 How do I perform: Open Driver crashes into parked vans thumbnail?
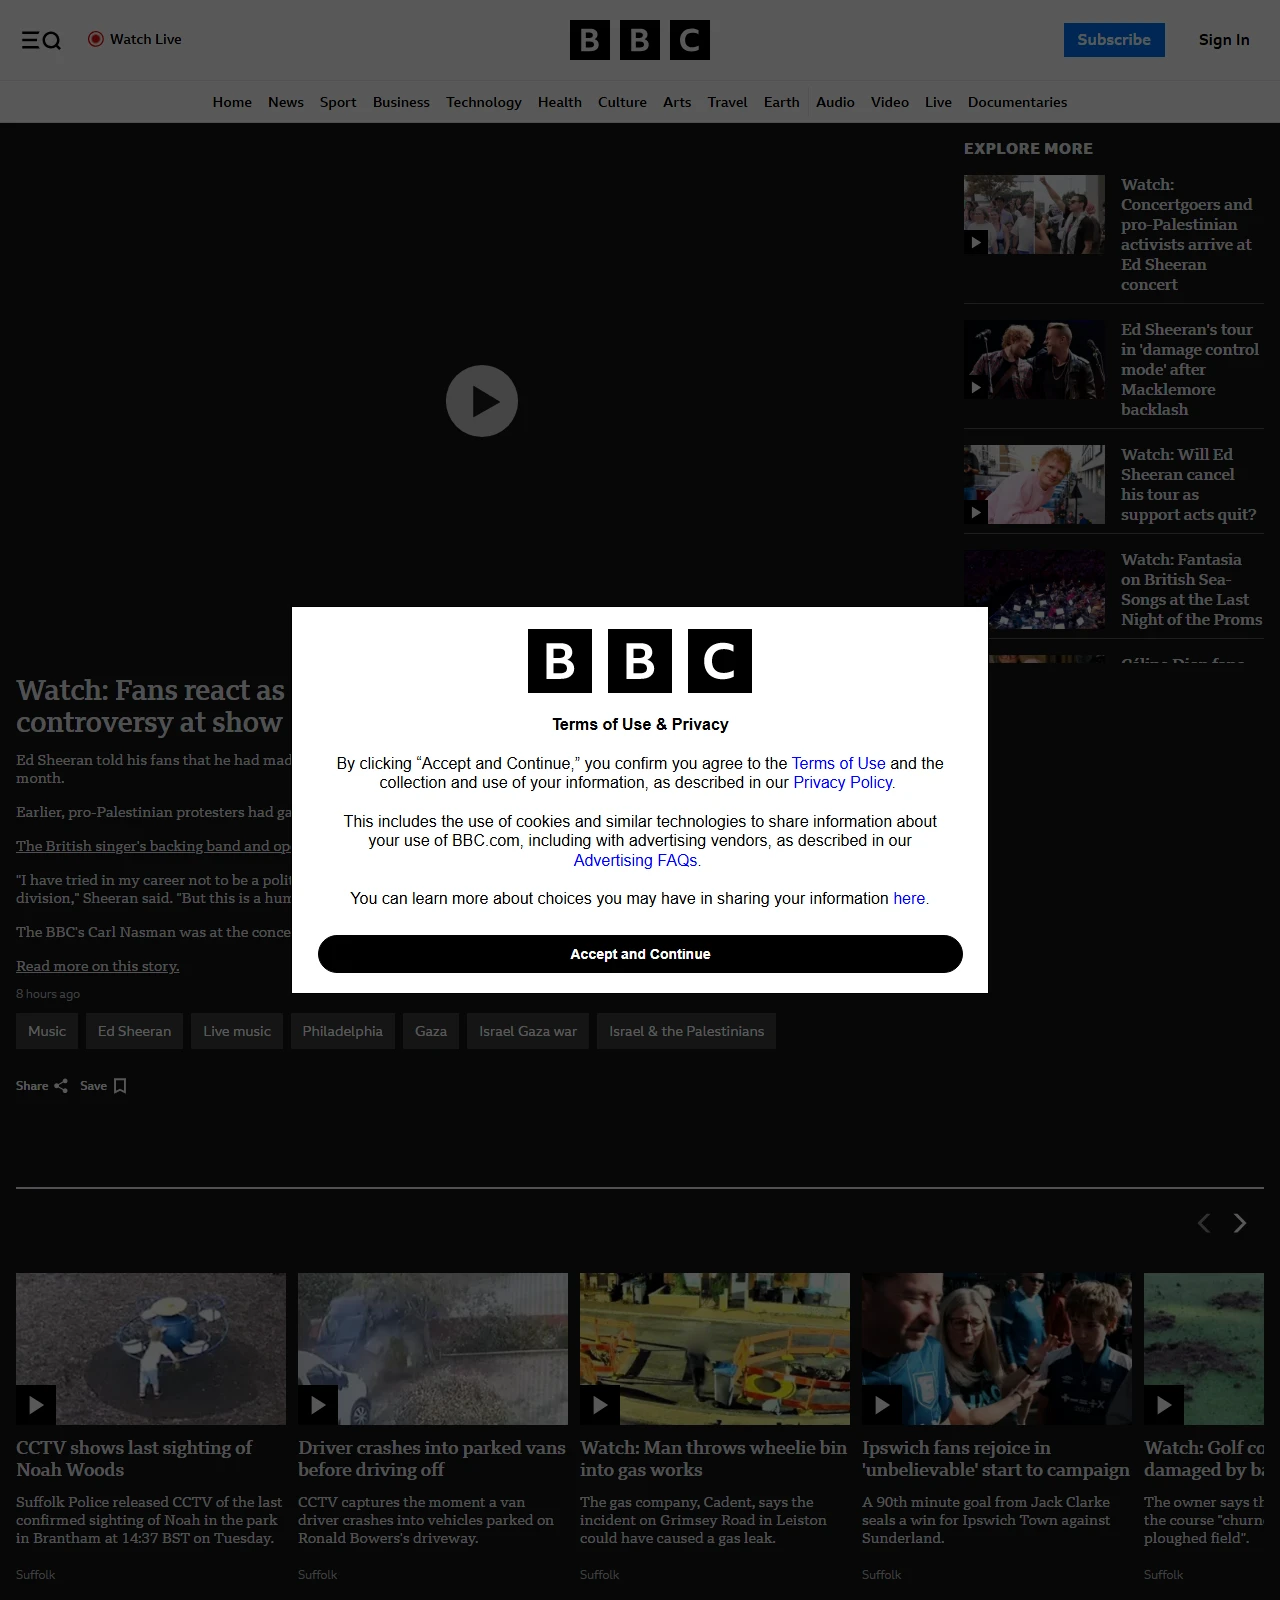click(x=433, y=1349)
